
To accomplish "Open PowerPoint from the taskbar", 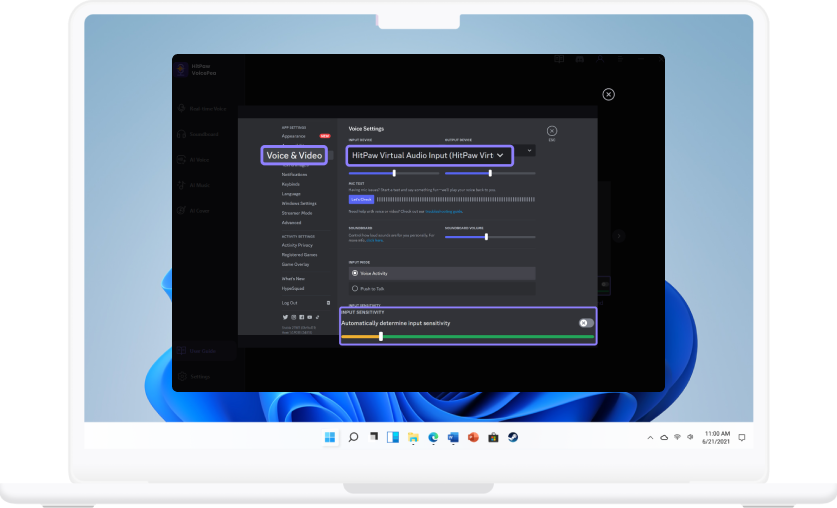I will click(x=473, y=437).
